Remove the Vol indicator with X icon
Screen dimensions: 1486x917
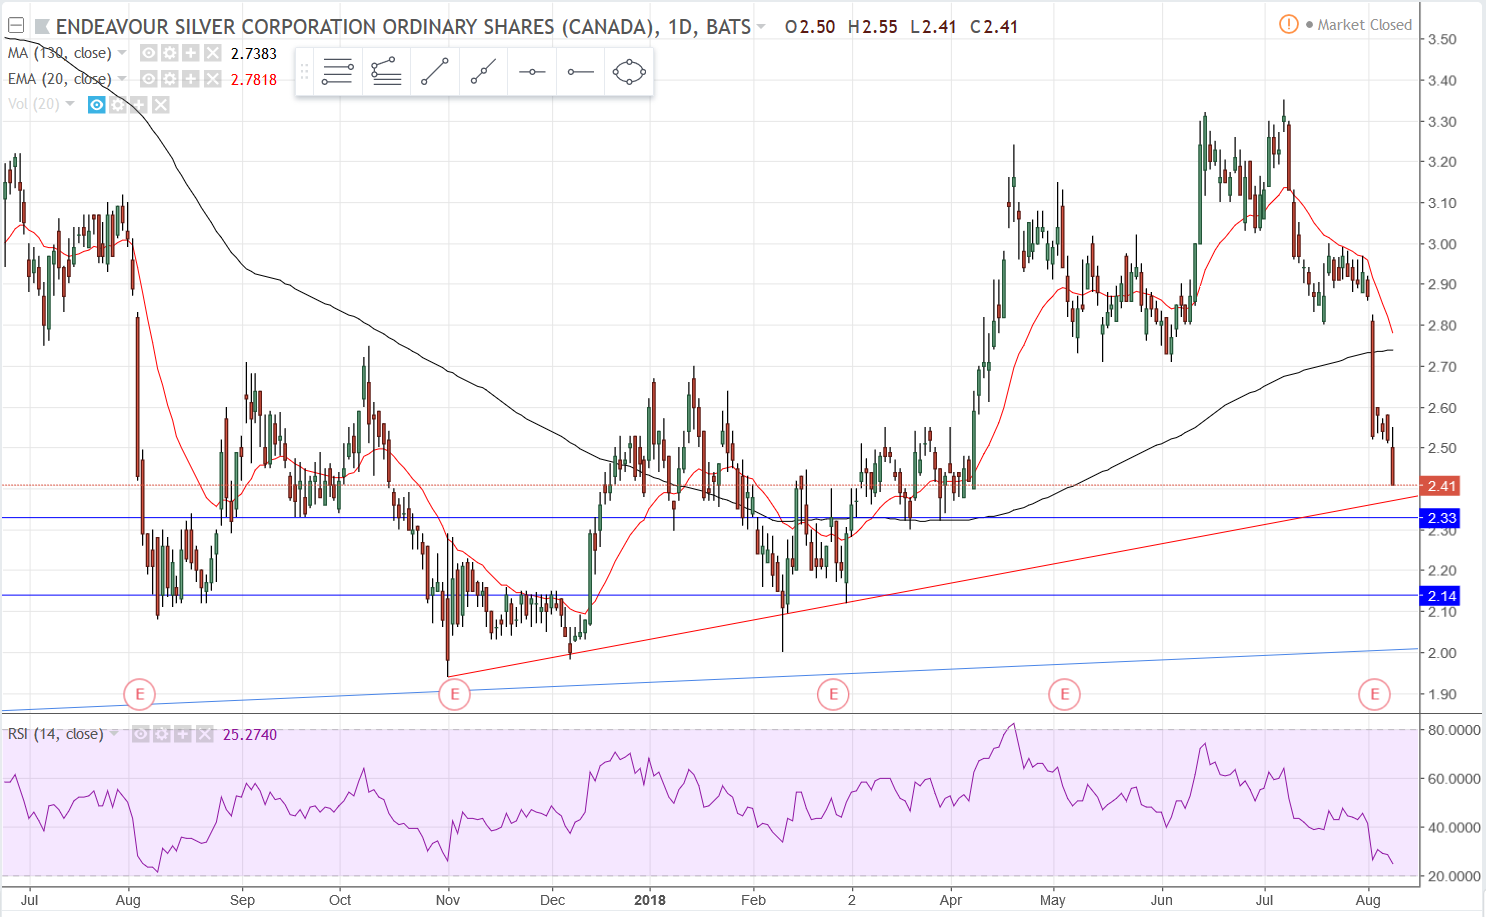click(161, 104)
